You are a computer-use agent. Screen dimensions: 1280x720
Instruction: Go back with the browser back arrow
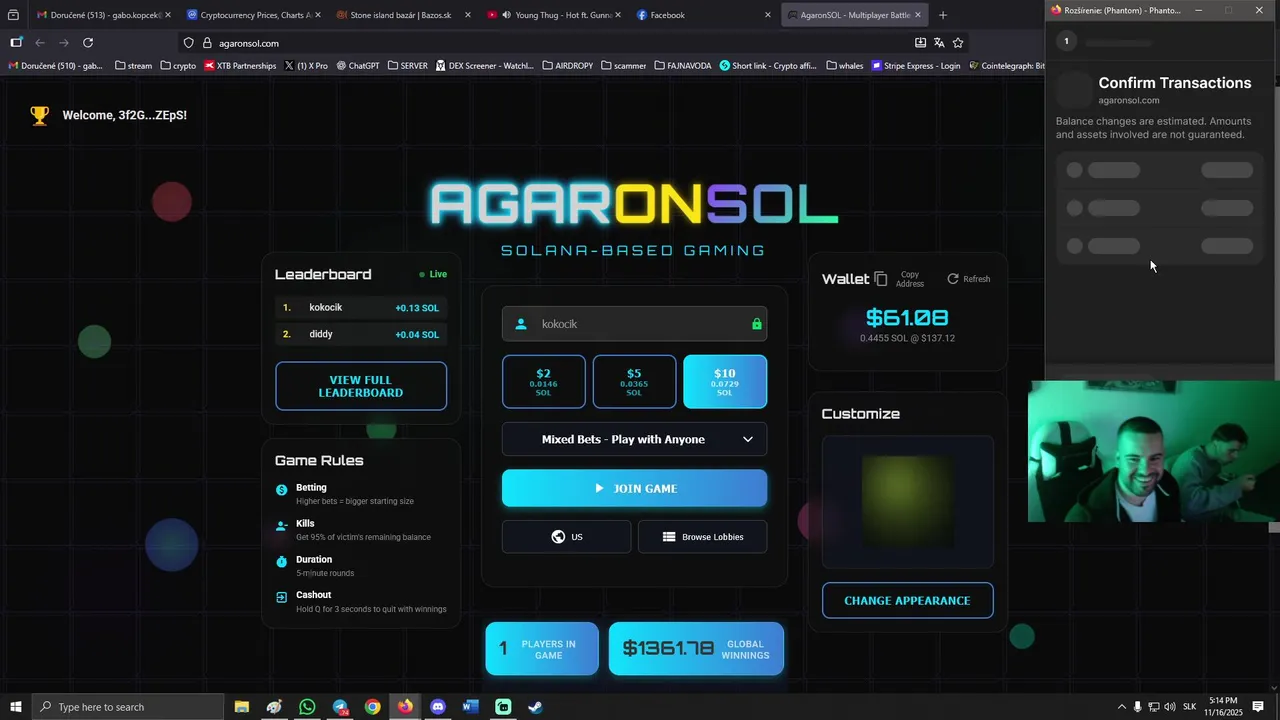pyautogui.click(x=40, y=43)
